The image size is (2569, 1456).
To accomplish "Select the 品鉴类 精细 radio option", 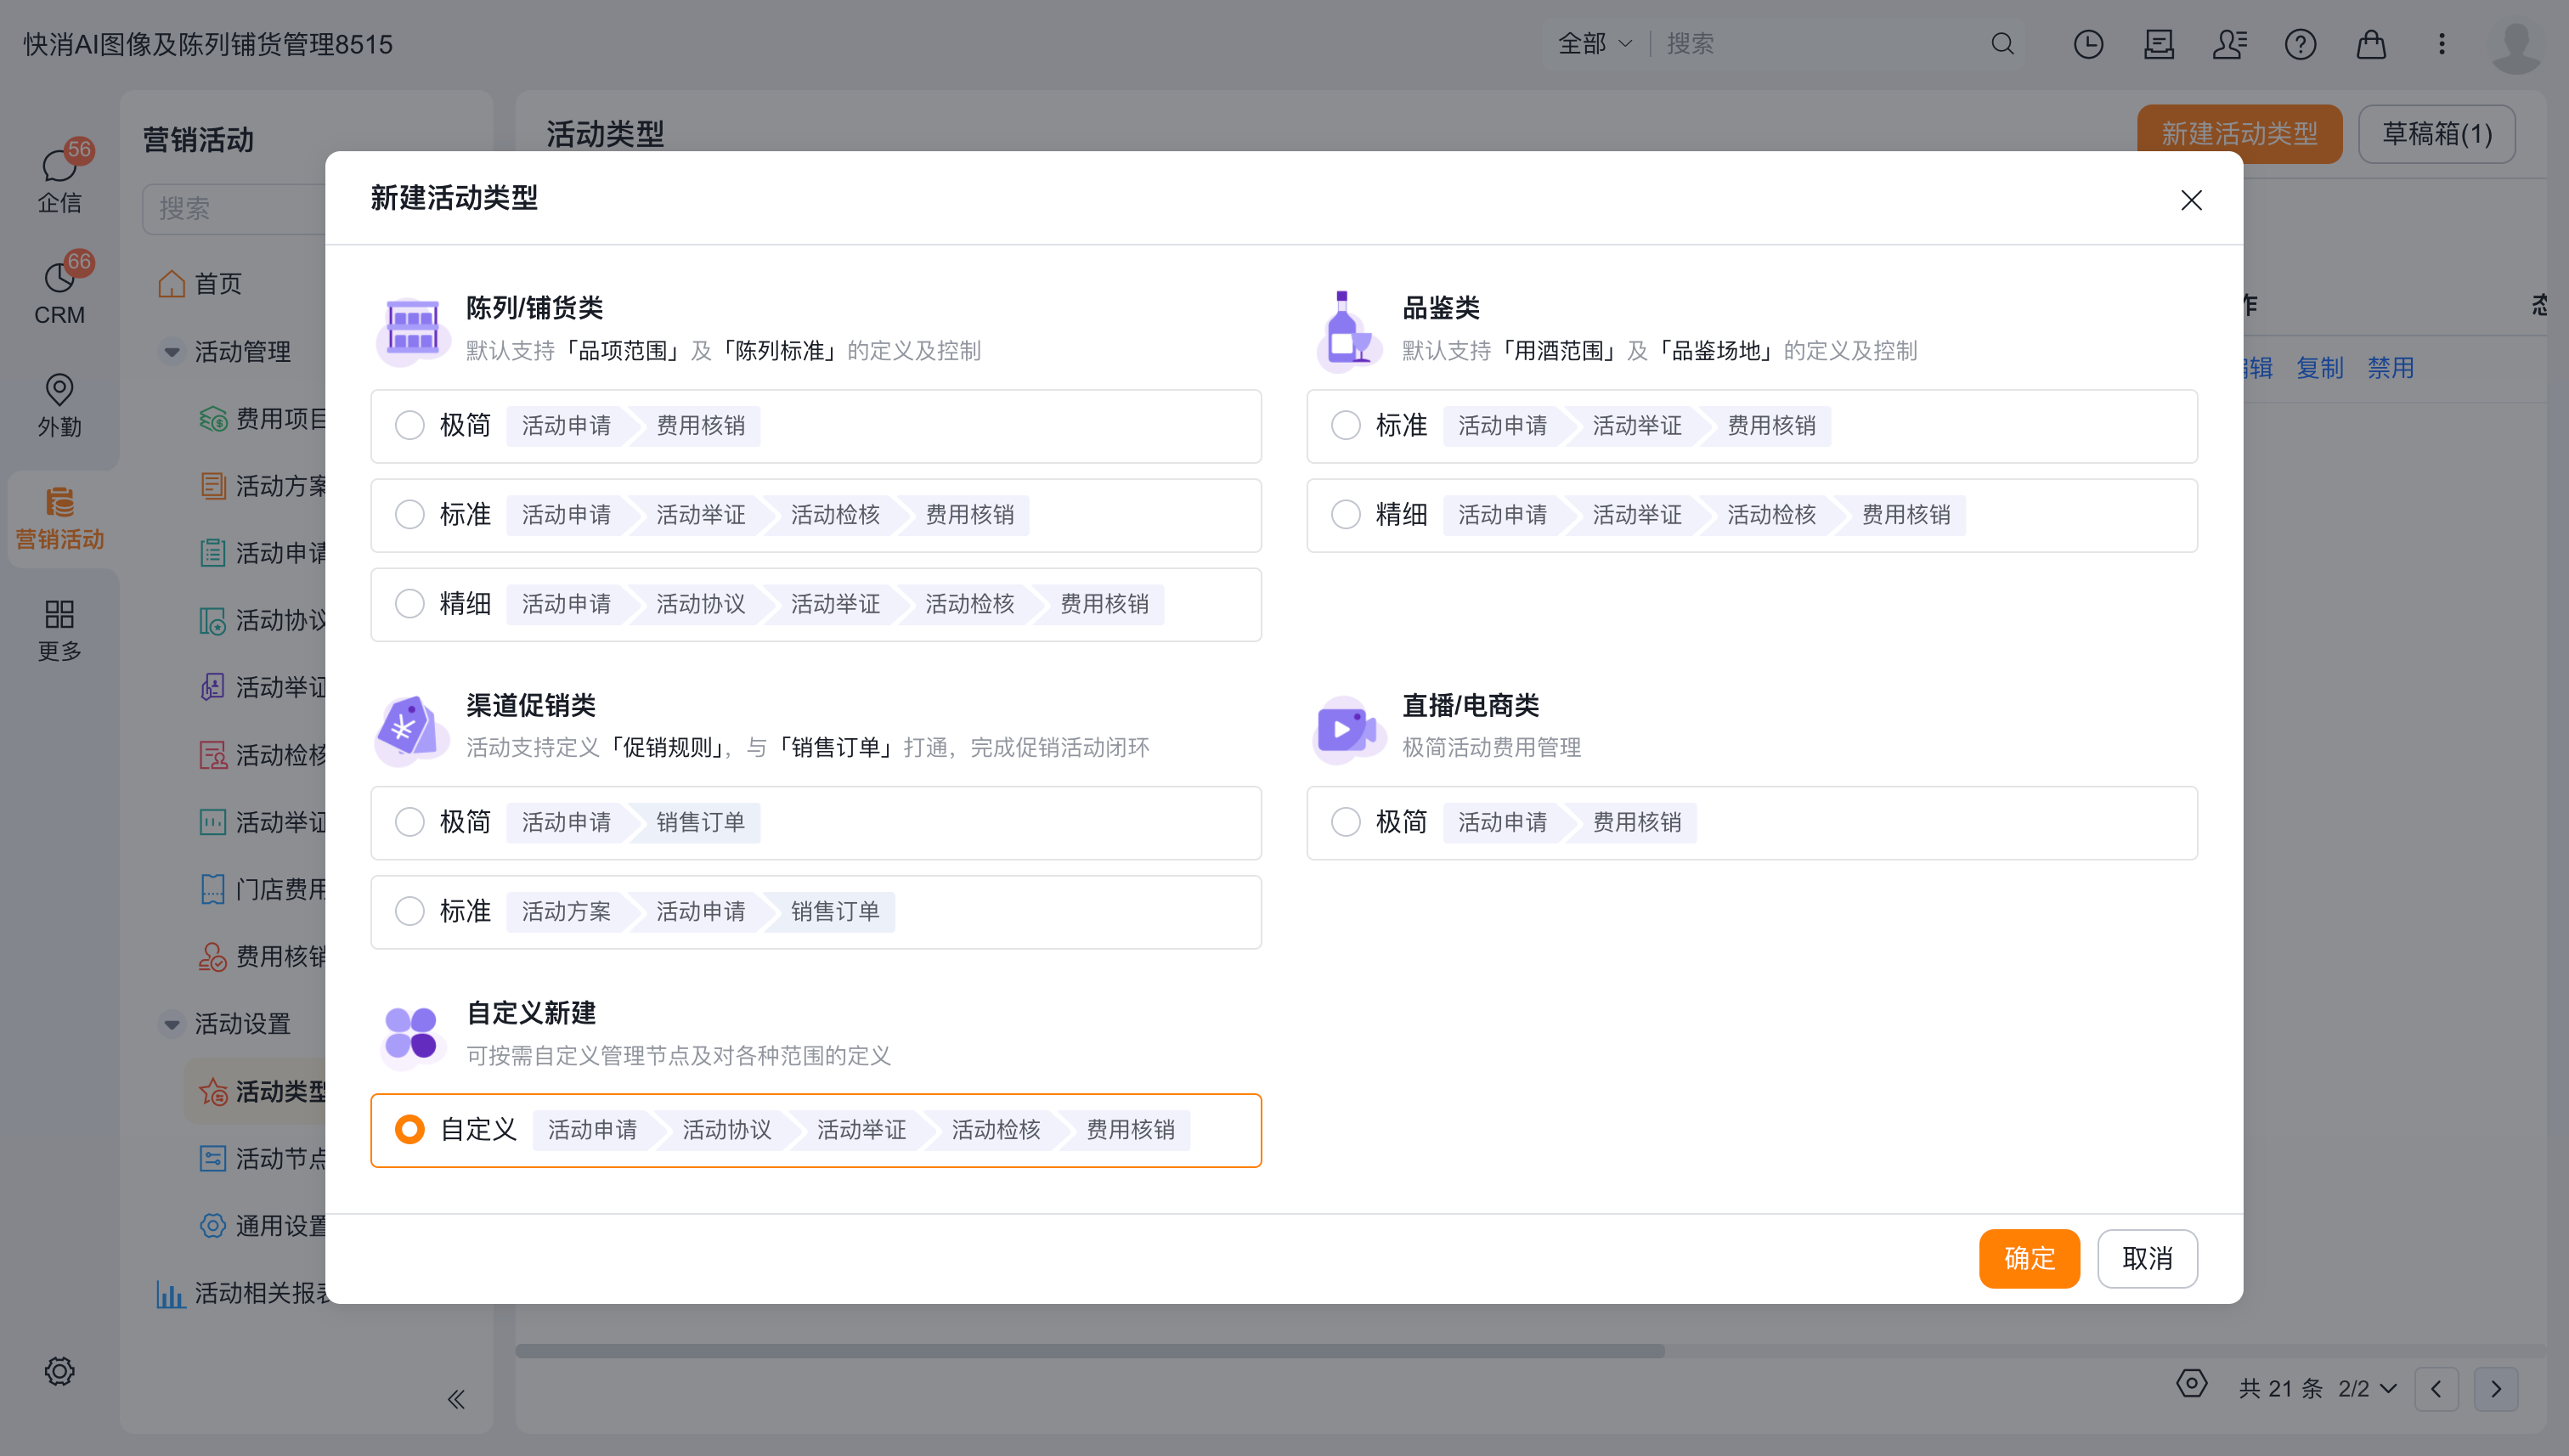I will (1346, 515).
